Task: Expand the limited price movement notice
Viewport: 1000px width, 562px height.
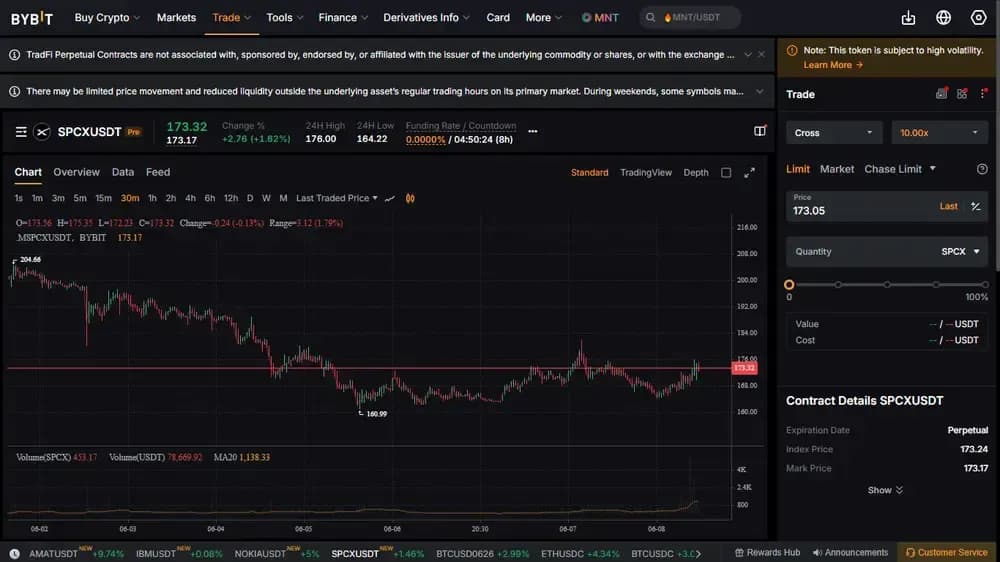Action: click(760, 92)
